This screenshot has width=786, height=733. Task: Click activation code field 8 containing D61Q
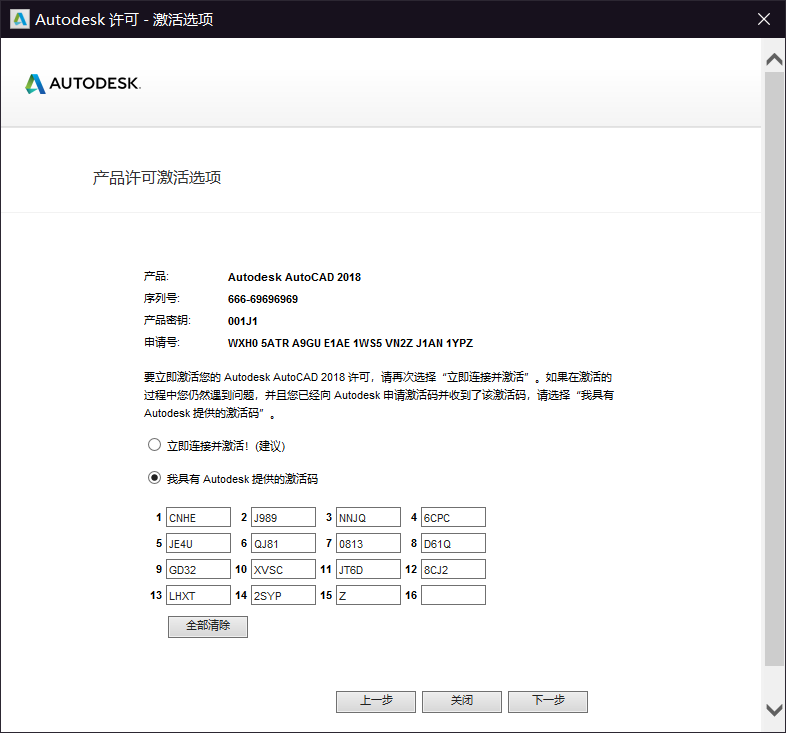[453, 543]
